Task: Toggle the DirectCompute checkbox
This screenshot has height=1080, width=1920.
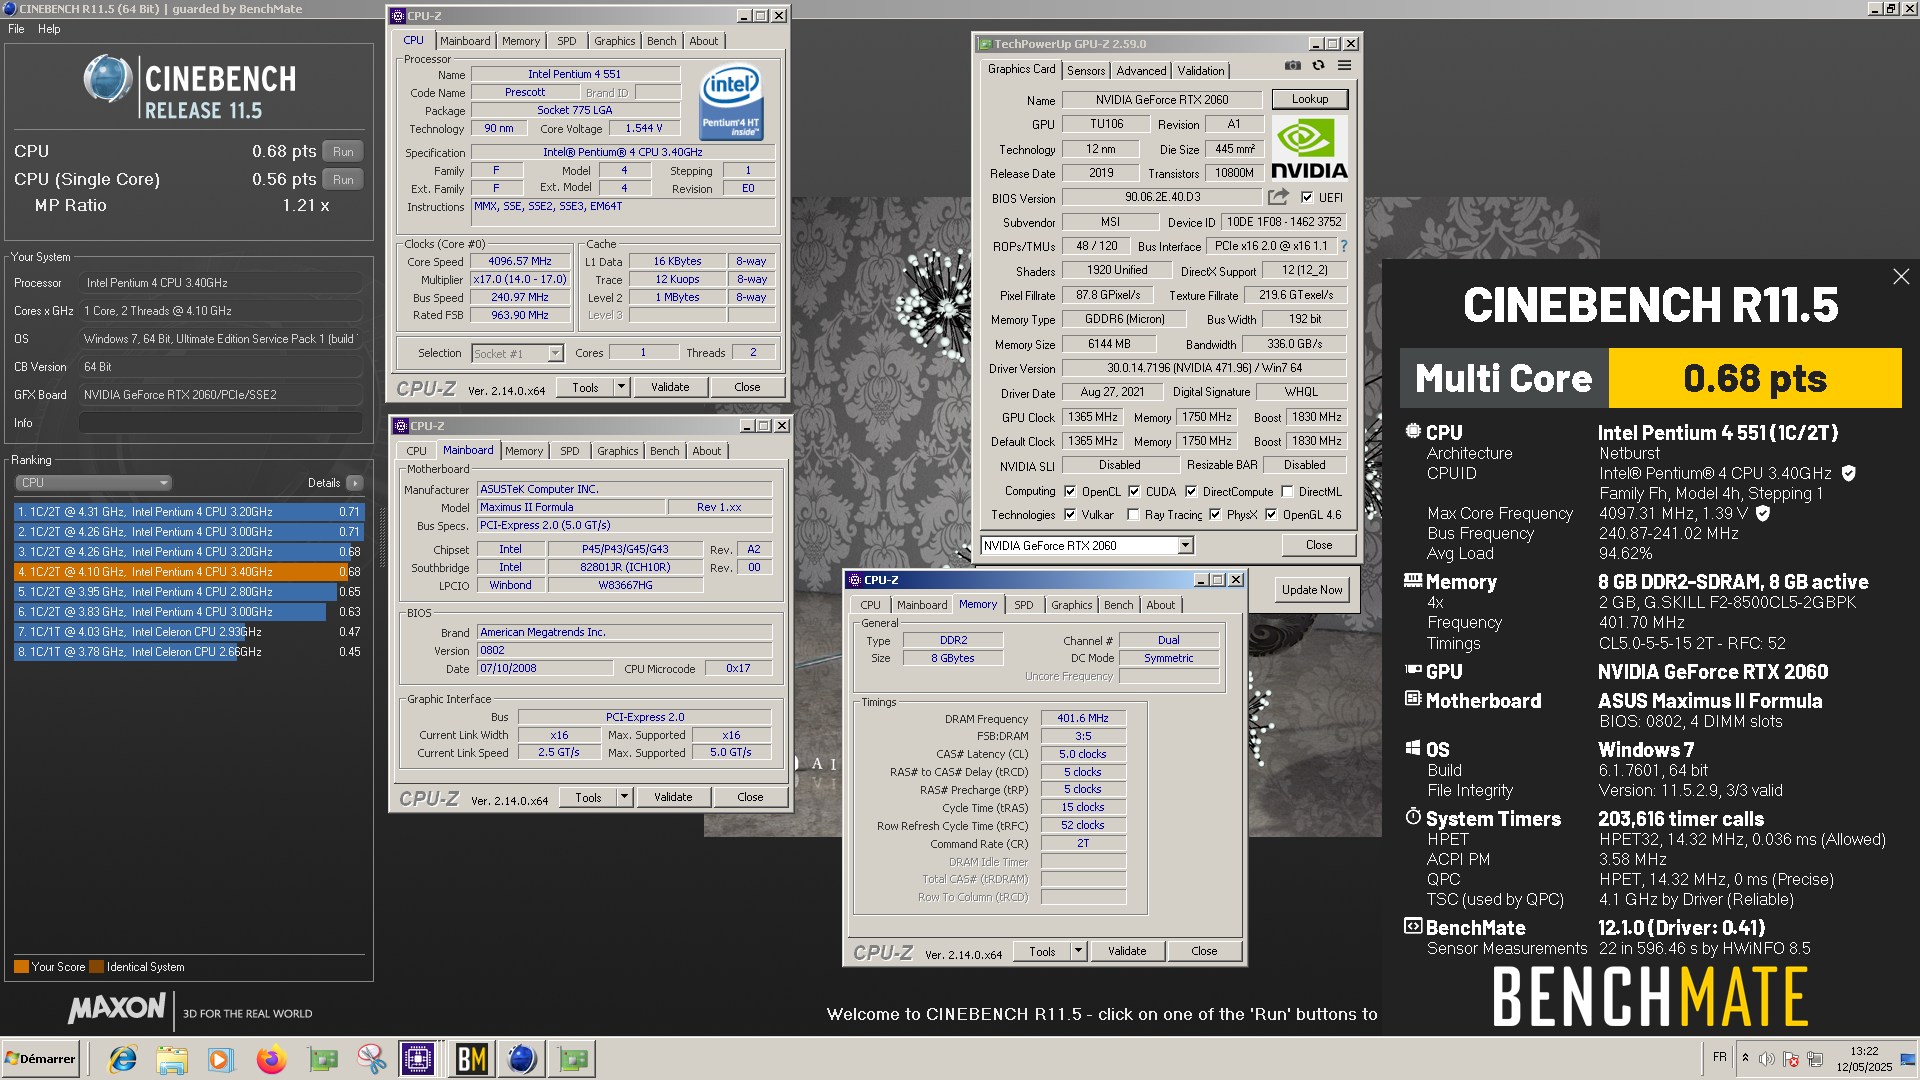Action: [1191, 492]
